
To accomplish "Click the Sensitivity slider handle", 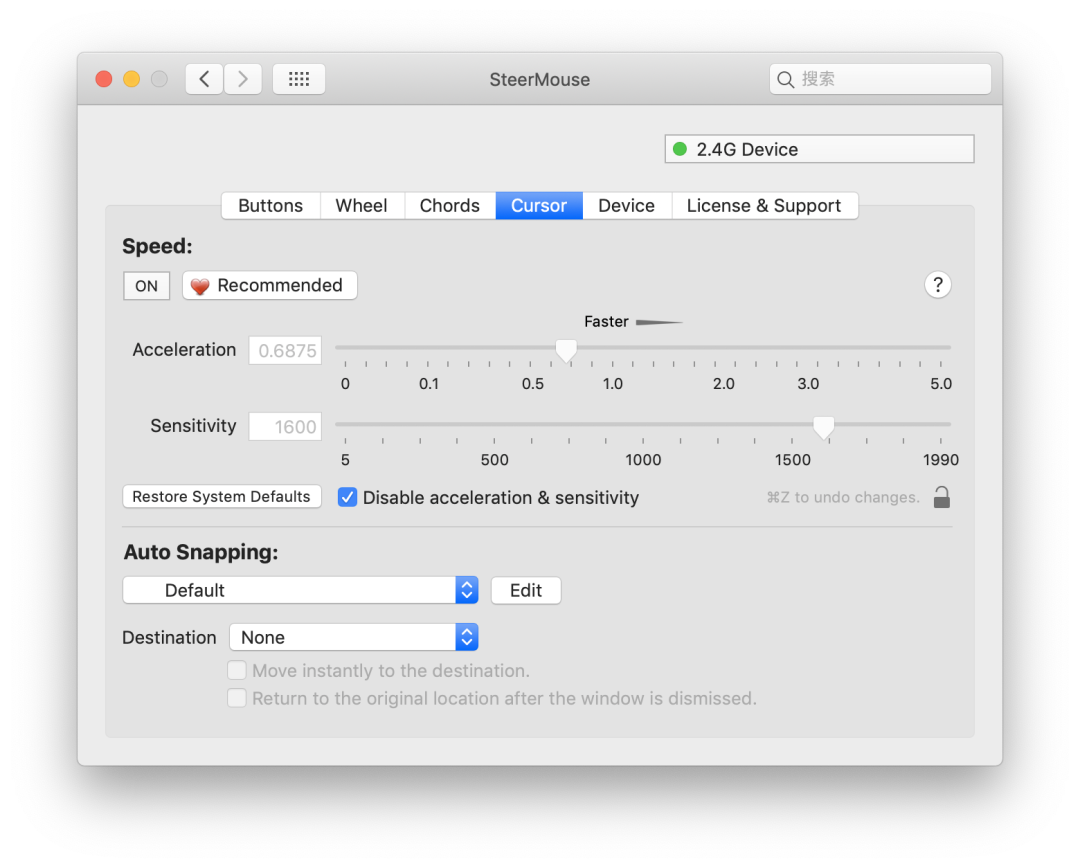I will (823, 427).
